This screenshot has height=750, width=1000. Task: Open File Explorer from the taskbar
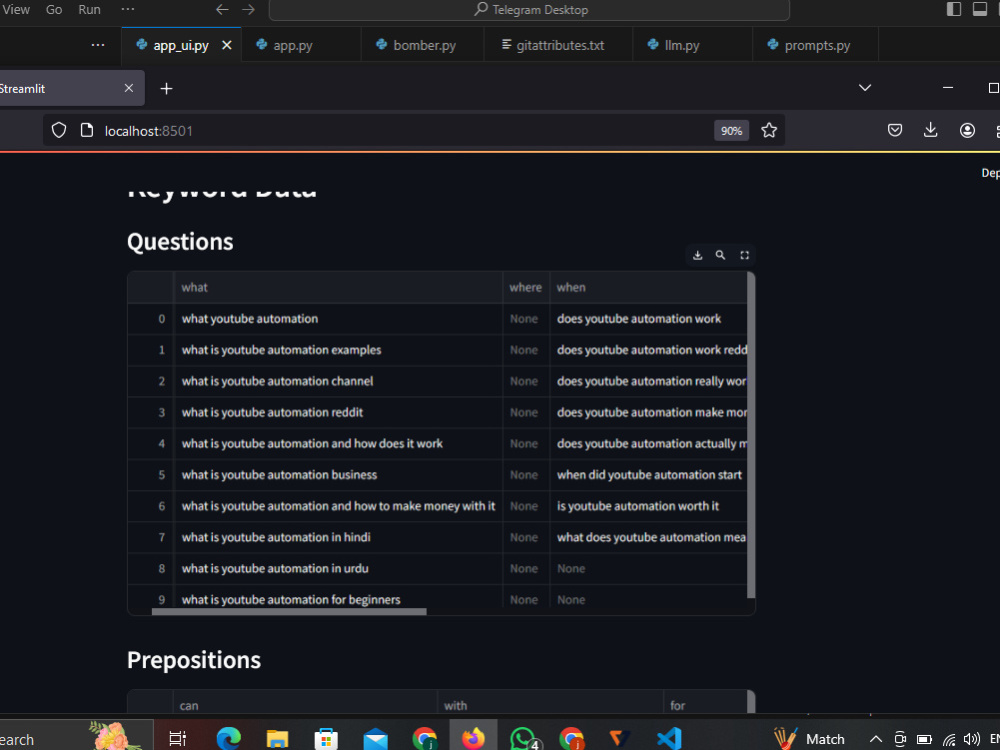[x=277, y=739]
